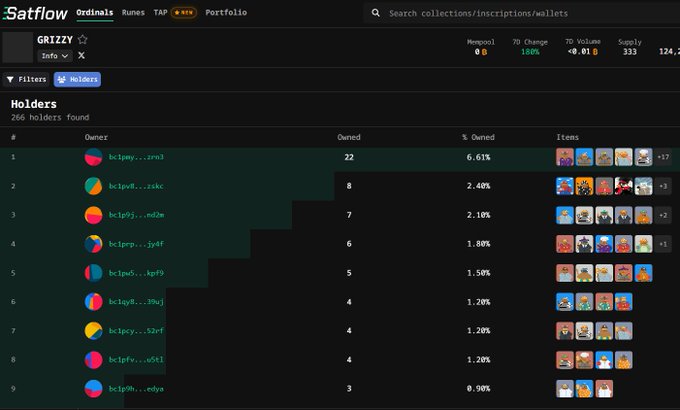Click avatar of holder bc1pmy...zrn3
The height and width of the screenshot is (410, 680).
pyautogui.click(x=93, y=157)
